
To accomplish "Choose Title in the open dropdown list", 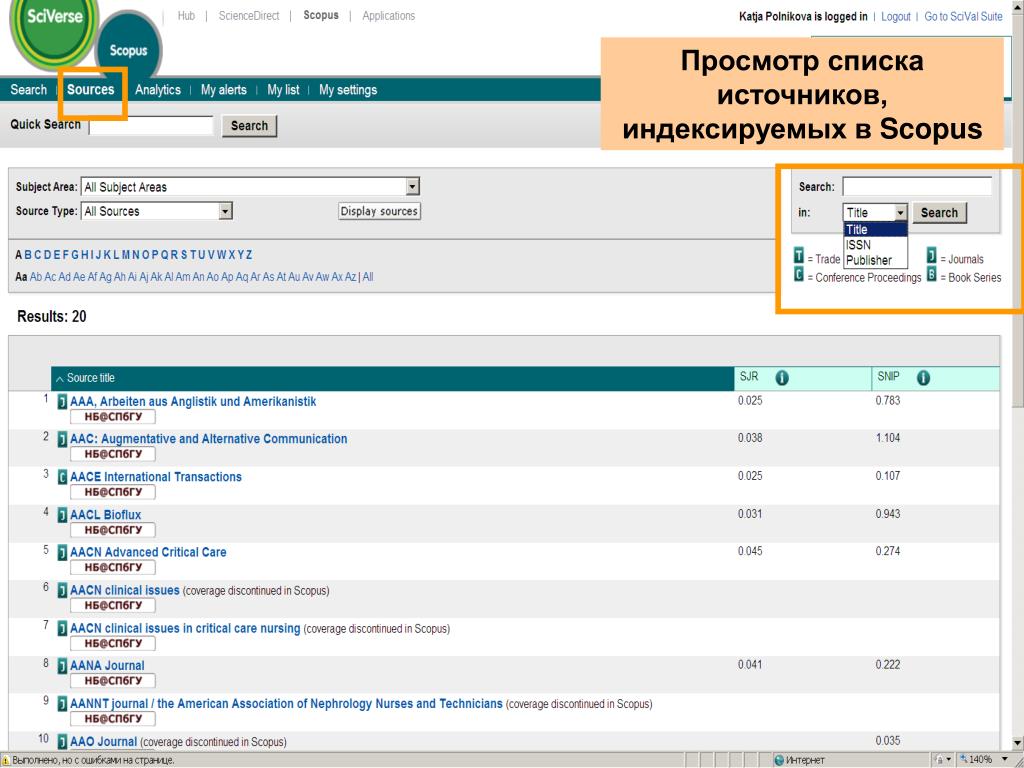I will 875,229.
